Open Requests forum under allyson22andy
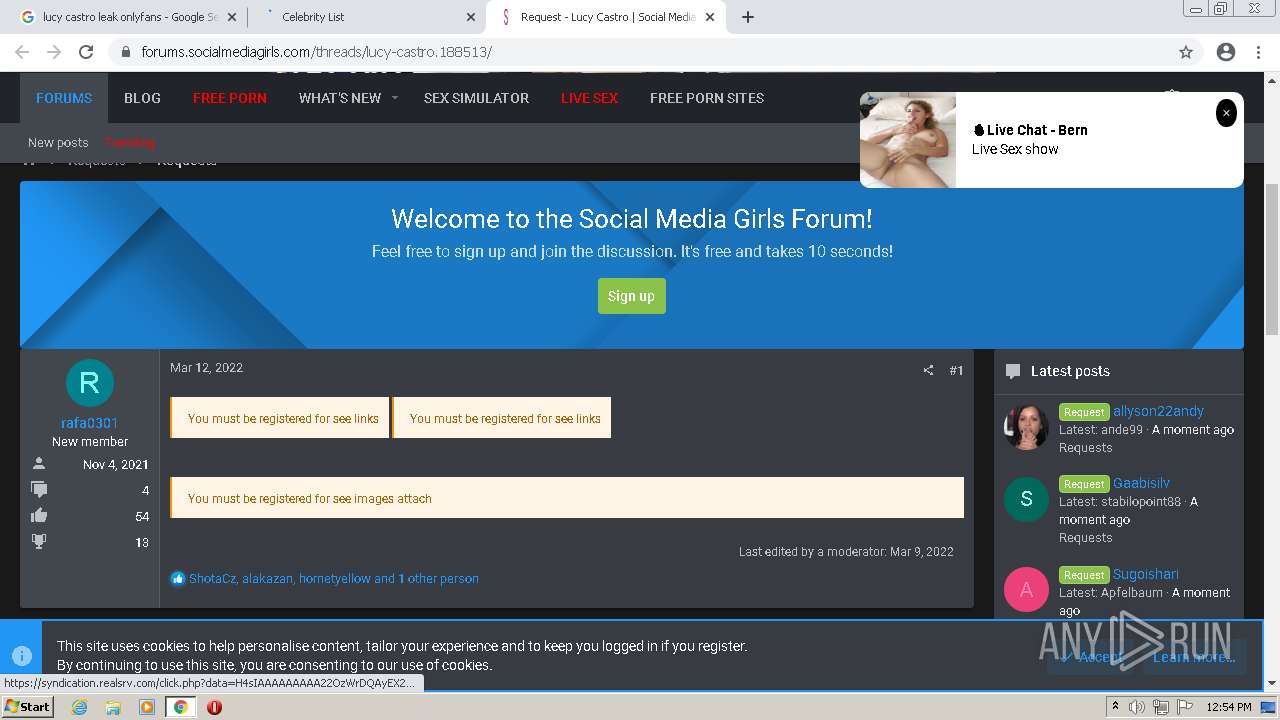This screenshot has width=1280, height=720. tap(1085, 447)
